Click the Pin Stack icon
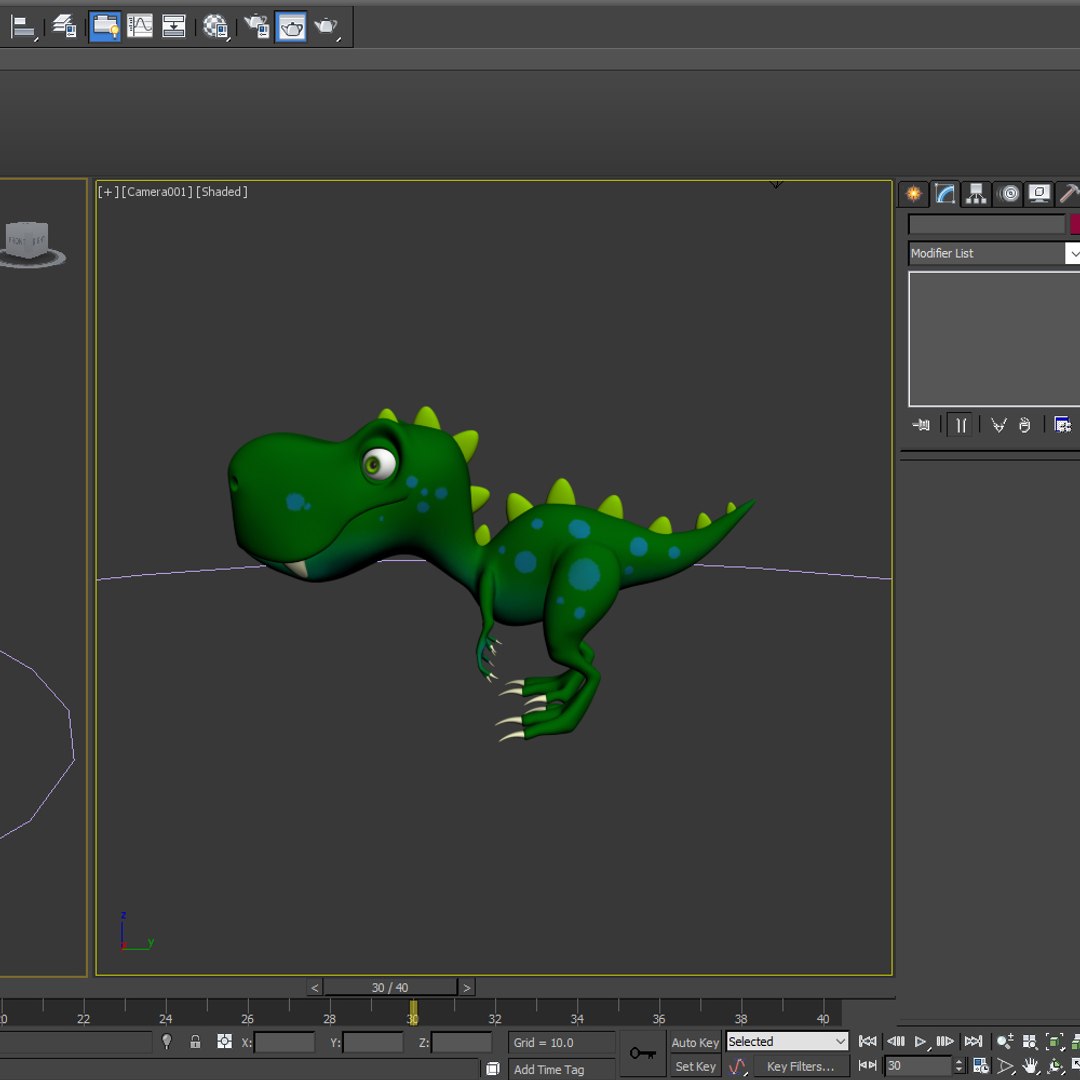This screenshot has width=1080, height=1080. point(921,425)
